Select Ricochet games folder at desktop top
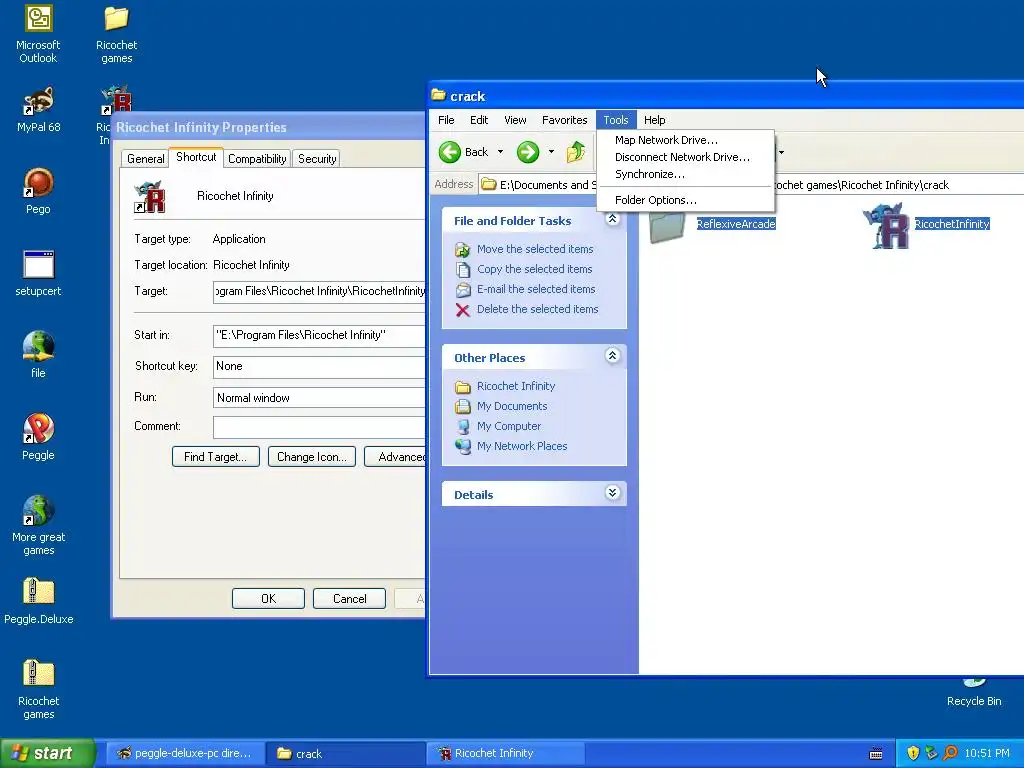Viewport: 1024px width, 768px height. click(x=116, y=33)
